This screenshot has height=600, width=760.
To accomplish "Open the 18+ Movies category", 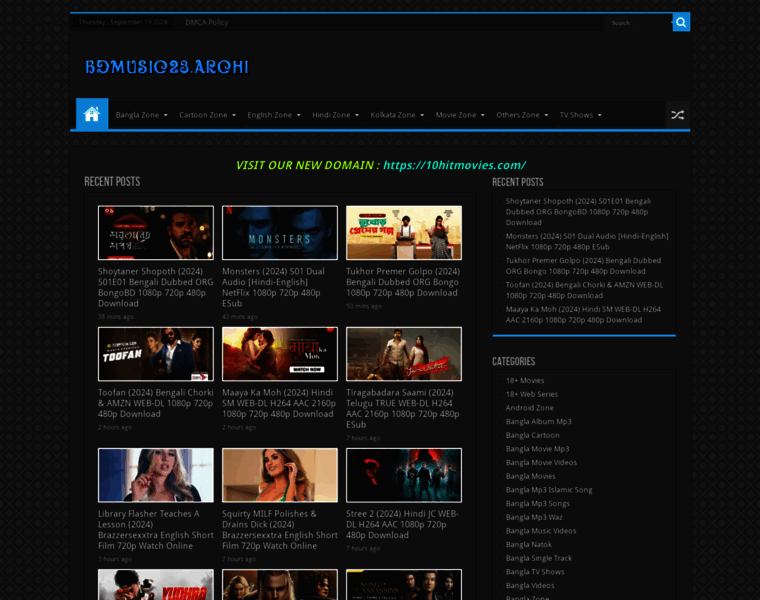I will click(525, 380).
